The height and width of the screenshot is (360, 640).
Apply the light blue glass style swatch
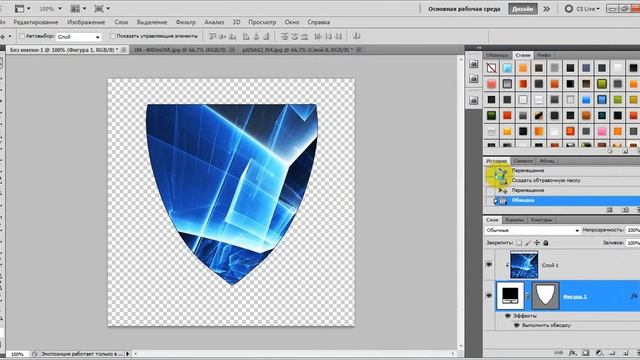(507, 68)
